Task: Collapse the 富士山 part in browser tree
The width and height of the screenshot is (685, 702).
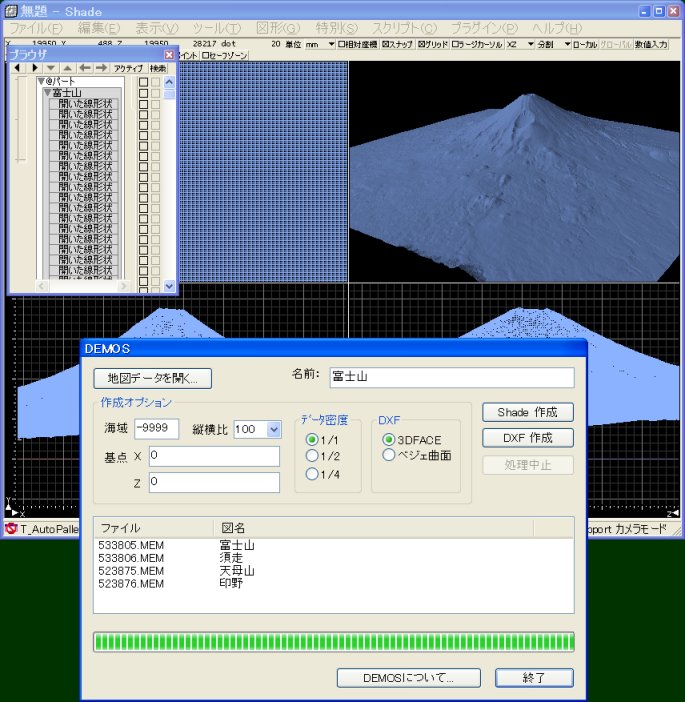Action: (47, 92)
